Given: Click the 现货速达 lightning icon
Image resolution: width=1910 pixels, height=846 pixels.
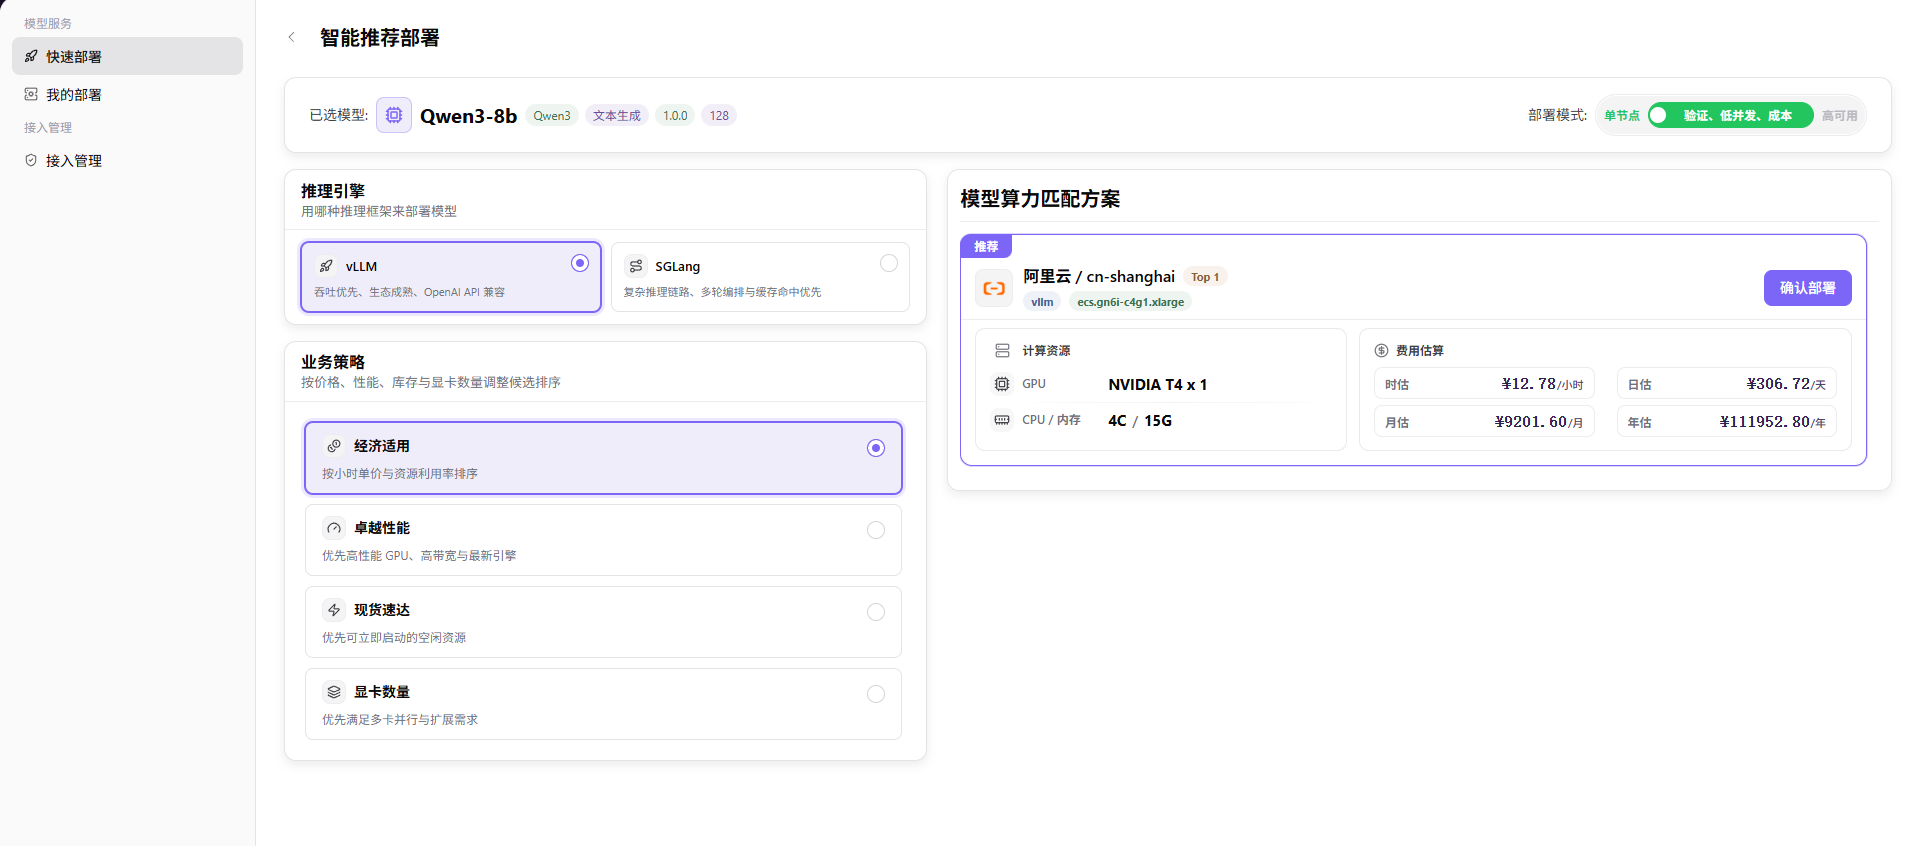Looking at the screenshot, I should (334, 610).
